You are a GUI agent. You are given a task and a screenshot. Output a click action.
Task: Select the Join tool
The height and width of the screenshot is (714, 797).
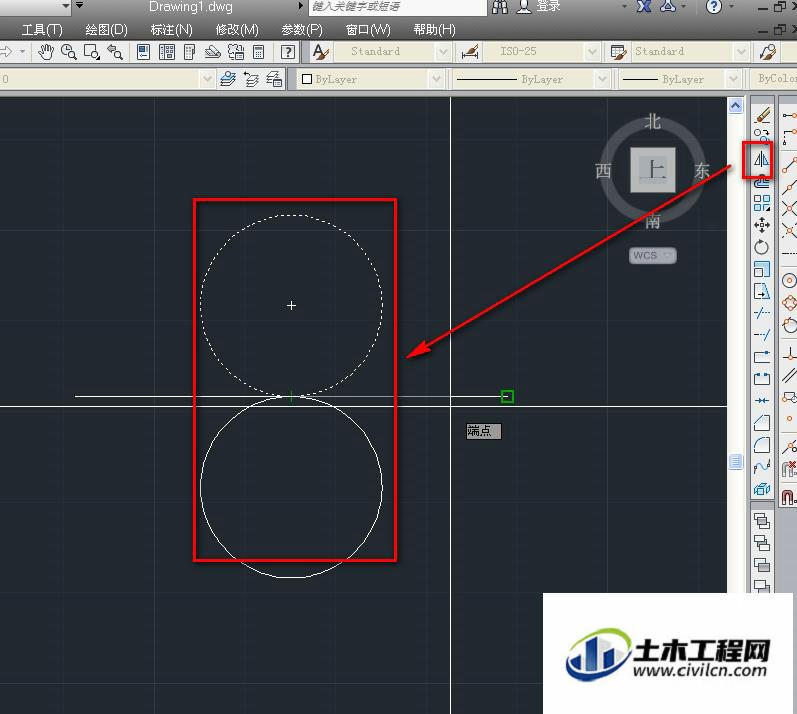[762, 400]
